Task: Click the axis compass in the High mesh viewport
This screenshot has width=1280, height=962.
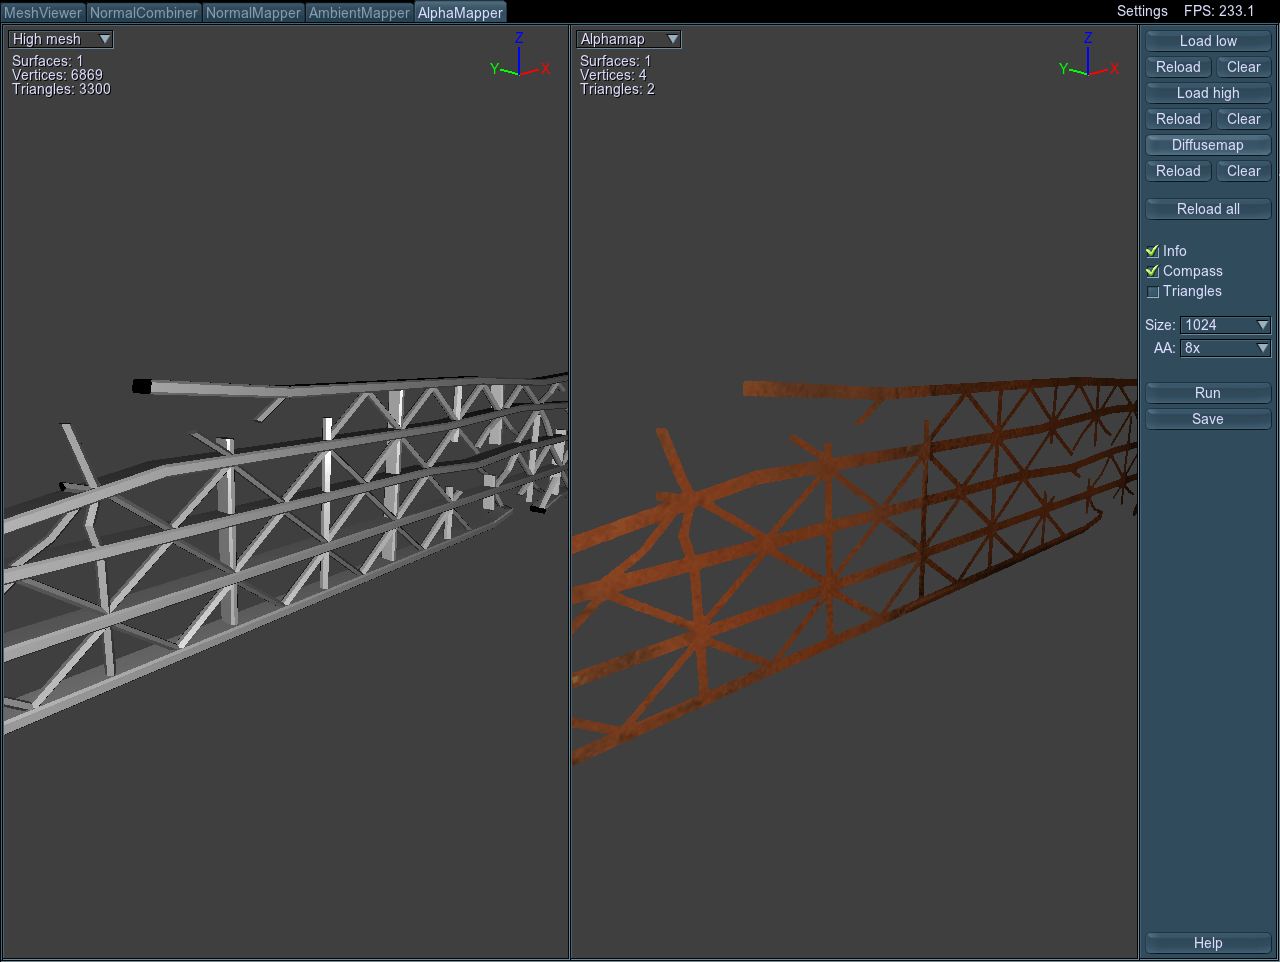Action: tap(519, 60)
